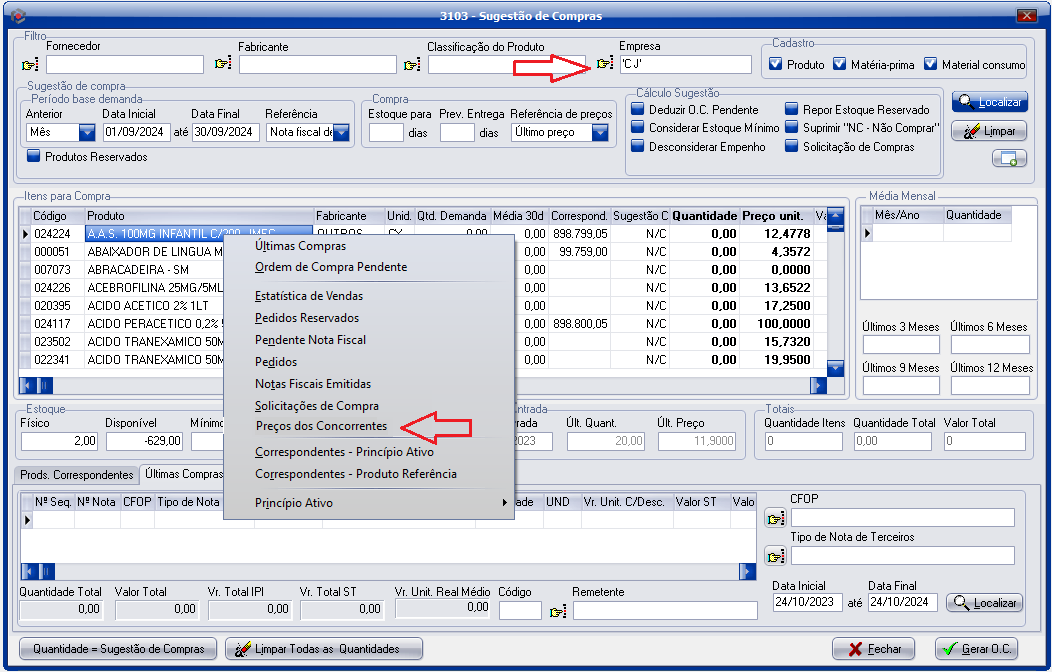Open the Fornecedor lookup hand icon

pyautogui.click(x=29, y=65)
